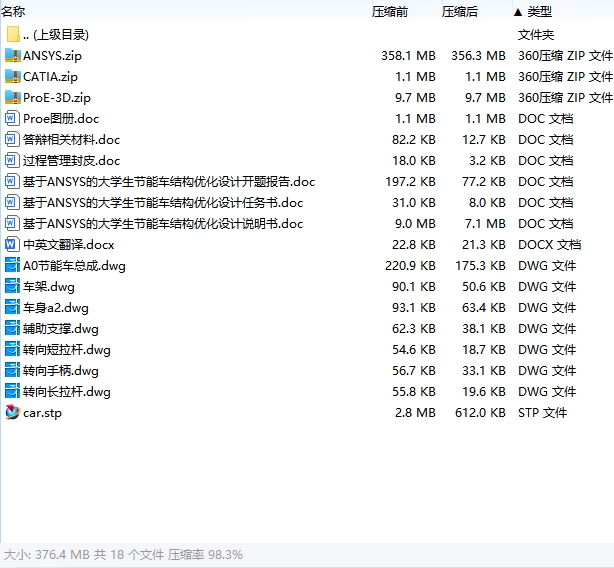Click the DWG icon of A0节能车总成.dwg
This screenshot has height=568, width=614.
[12, 265]
